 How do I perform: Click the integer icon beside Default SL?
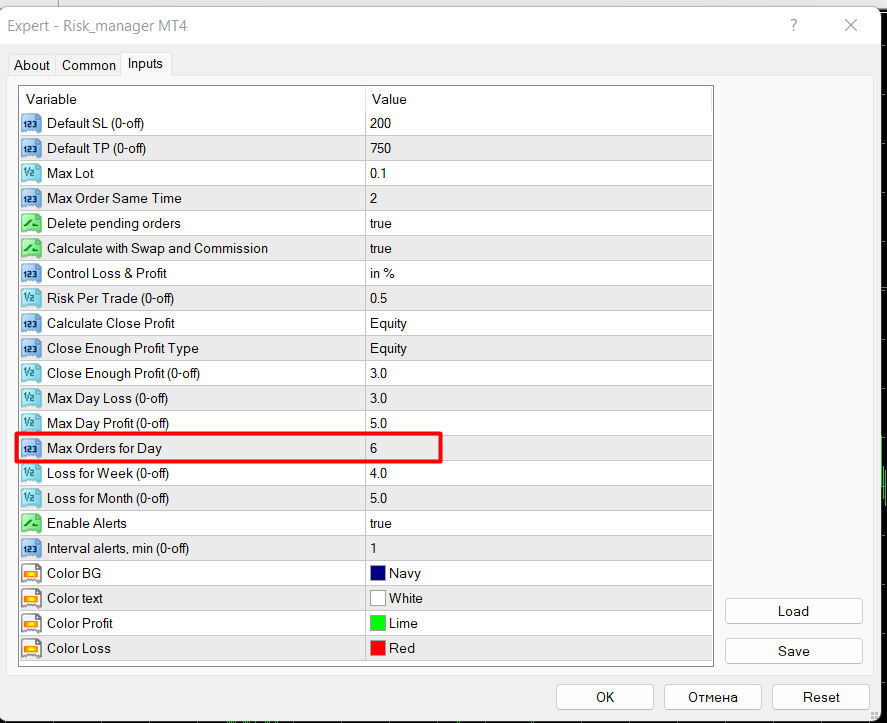pos(31,123)
